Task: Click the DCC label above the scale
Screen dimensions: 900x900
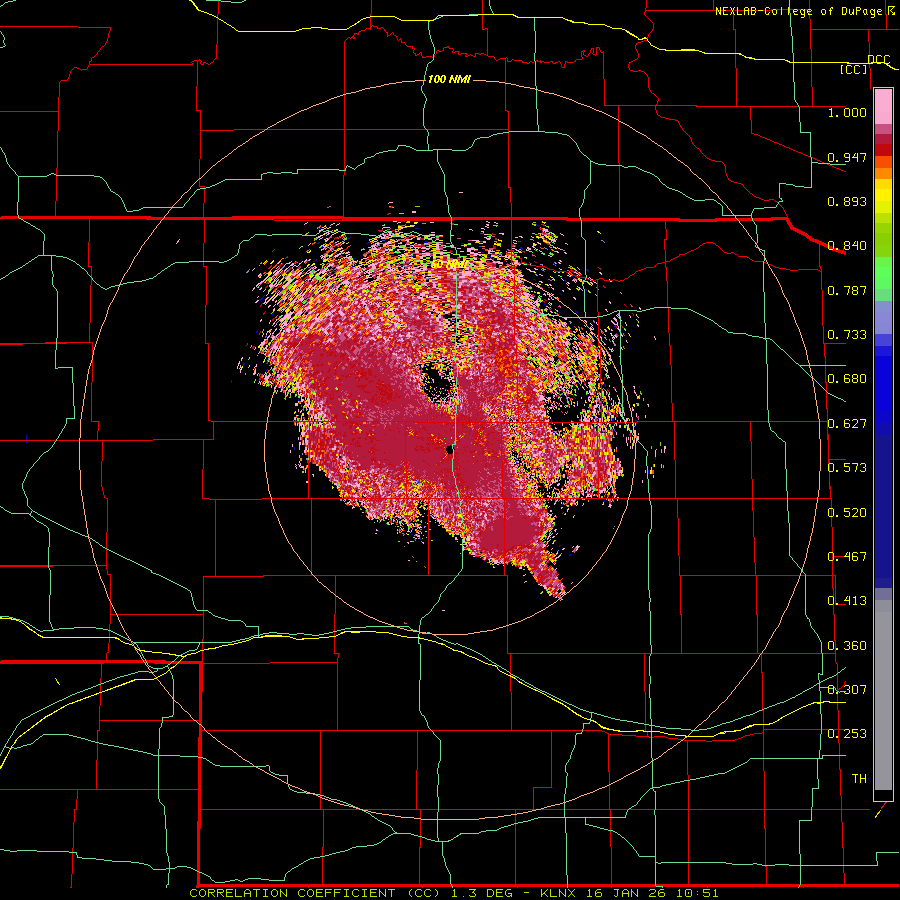Action: (878, 60)
